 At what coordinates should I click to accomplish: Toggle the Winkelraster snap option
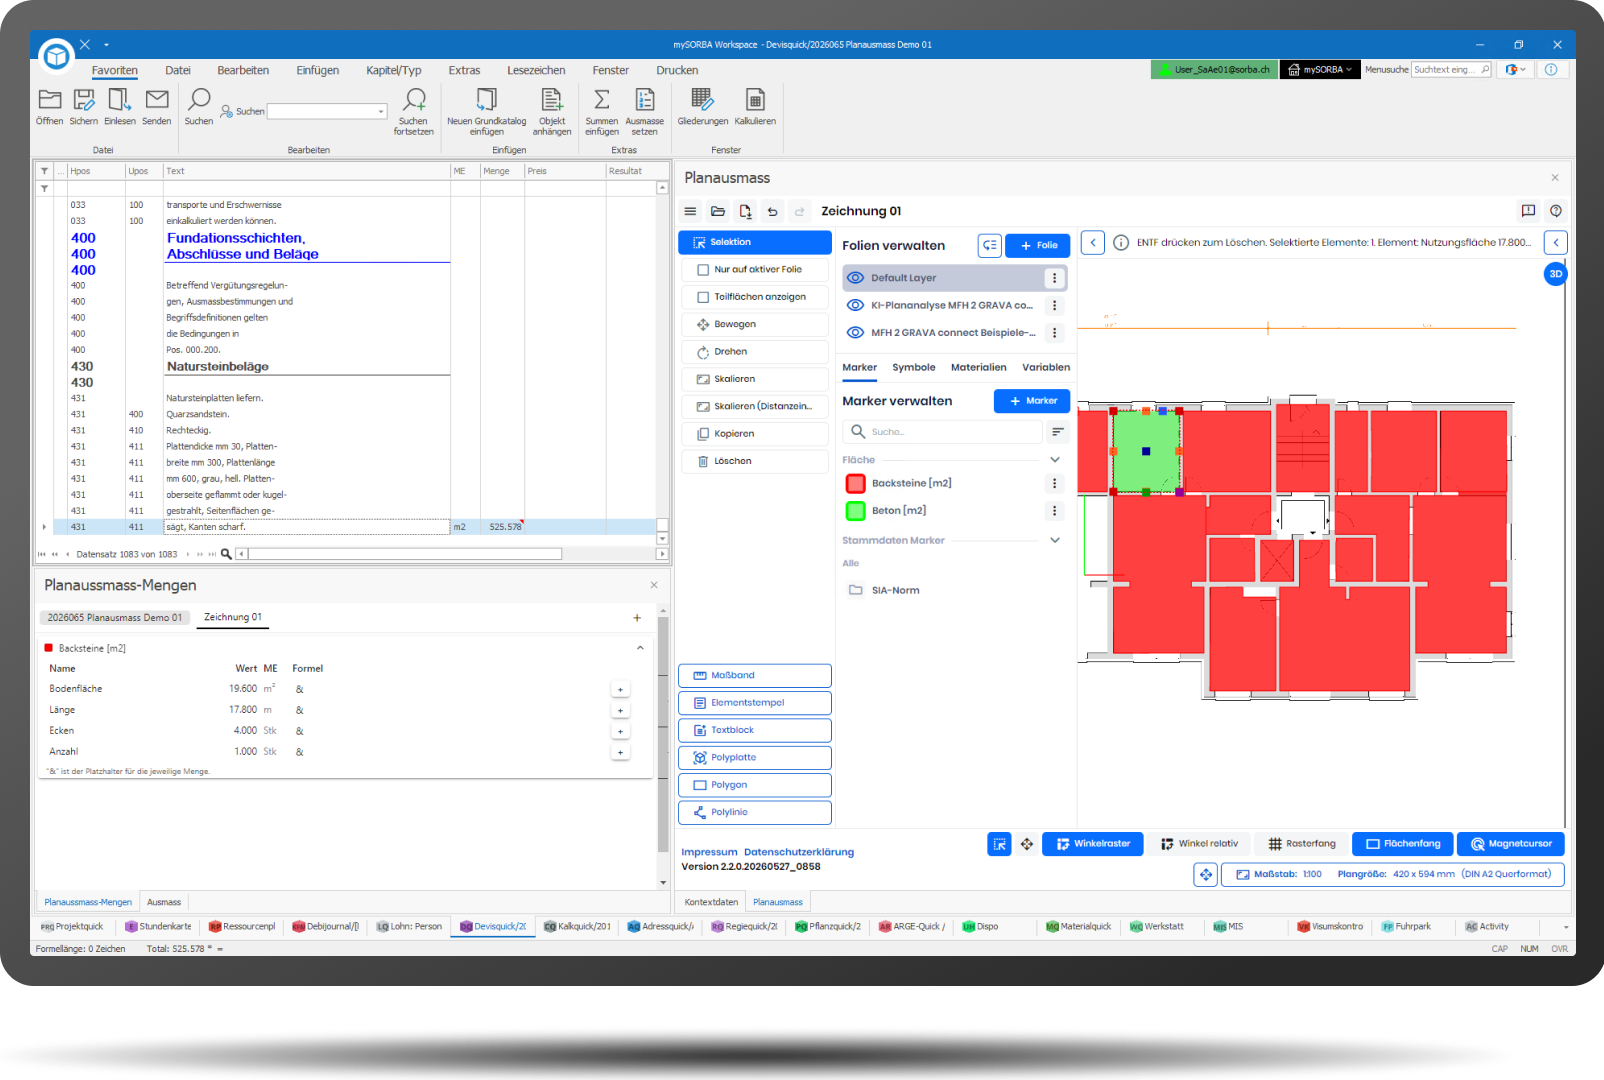1092,844
